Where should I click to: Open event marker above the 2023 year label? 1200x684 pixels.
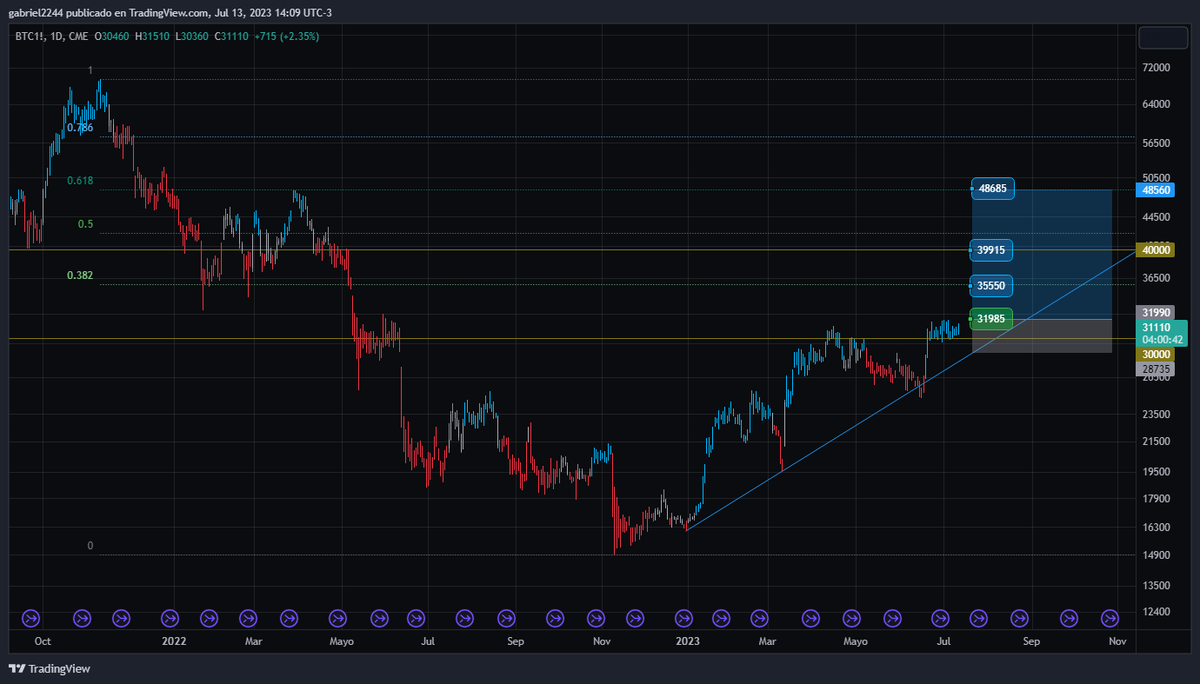684,618
